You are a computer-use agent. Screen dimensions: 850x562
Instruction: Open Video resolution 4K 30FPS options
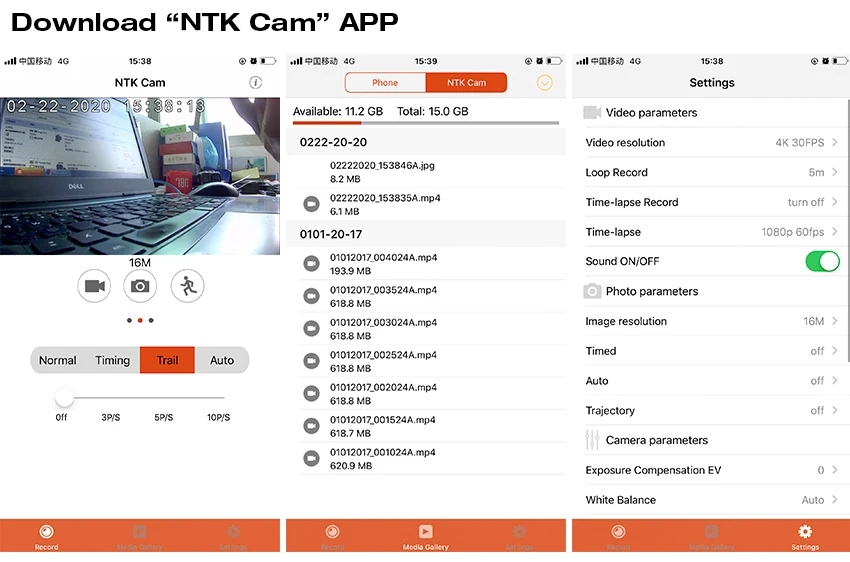(712, 143)
